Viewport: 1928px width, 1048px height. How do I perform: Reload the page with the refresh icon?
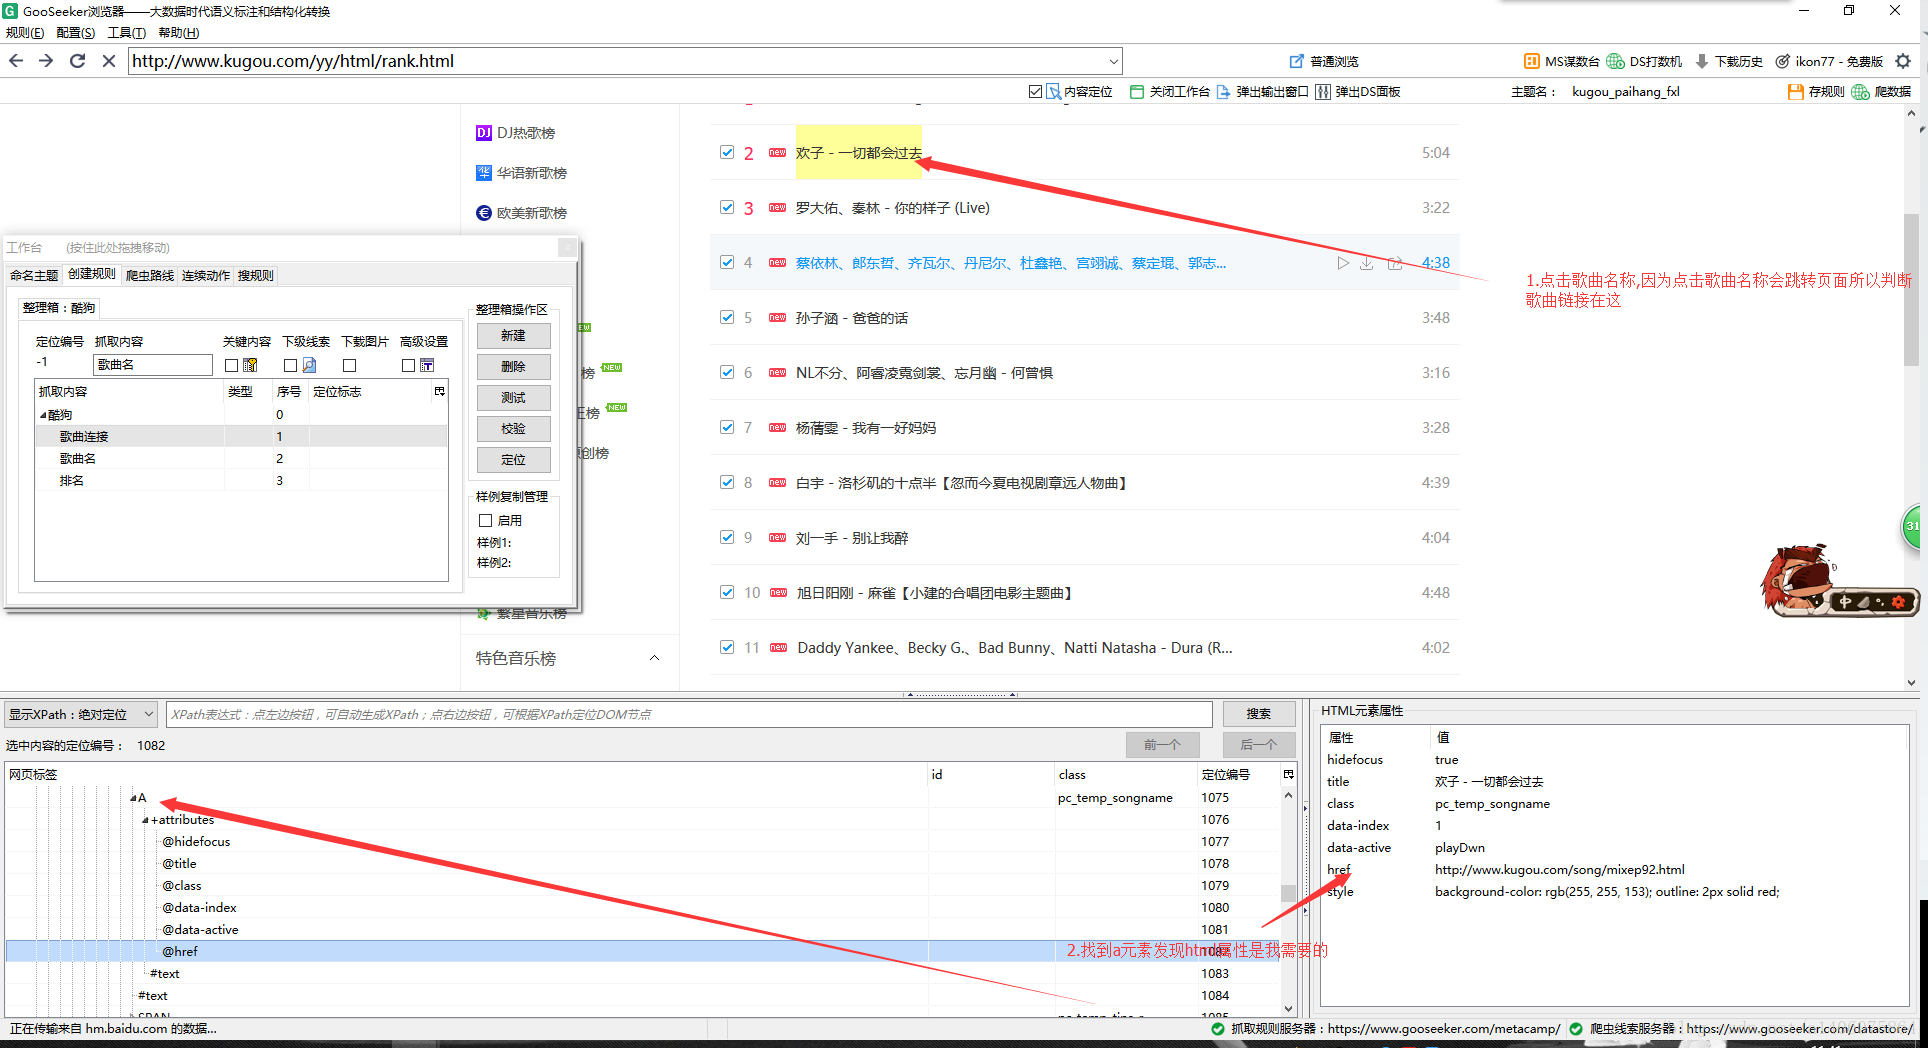(77, 61)
